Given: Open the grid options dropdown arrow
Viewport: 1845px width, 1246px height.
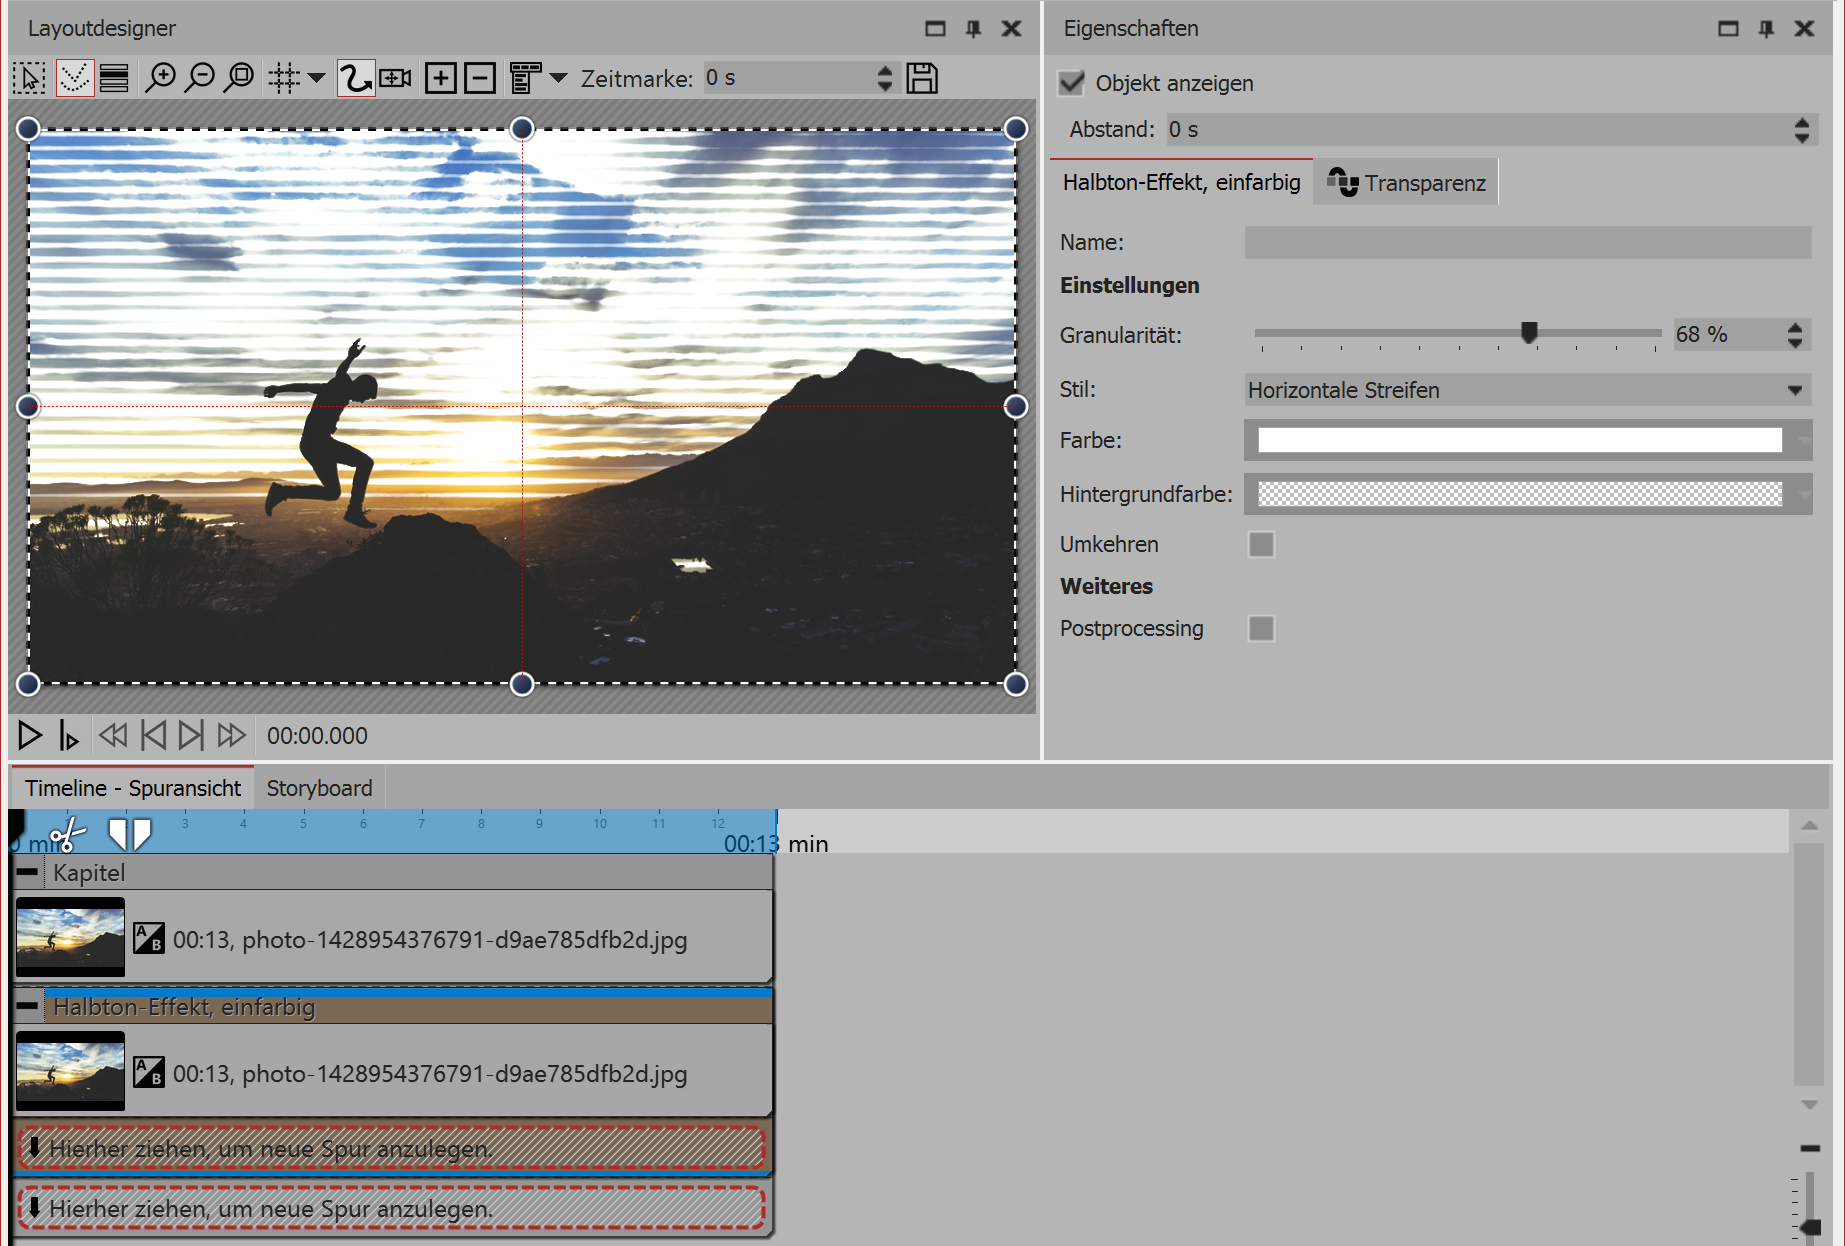Looking at the screenshot, I should [316, 78].
